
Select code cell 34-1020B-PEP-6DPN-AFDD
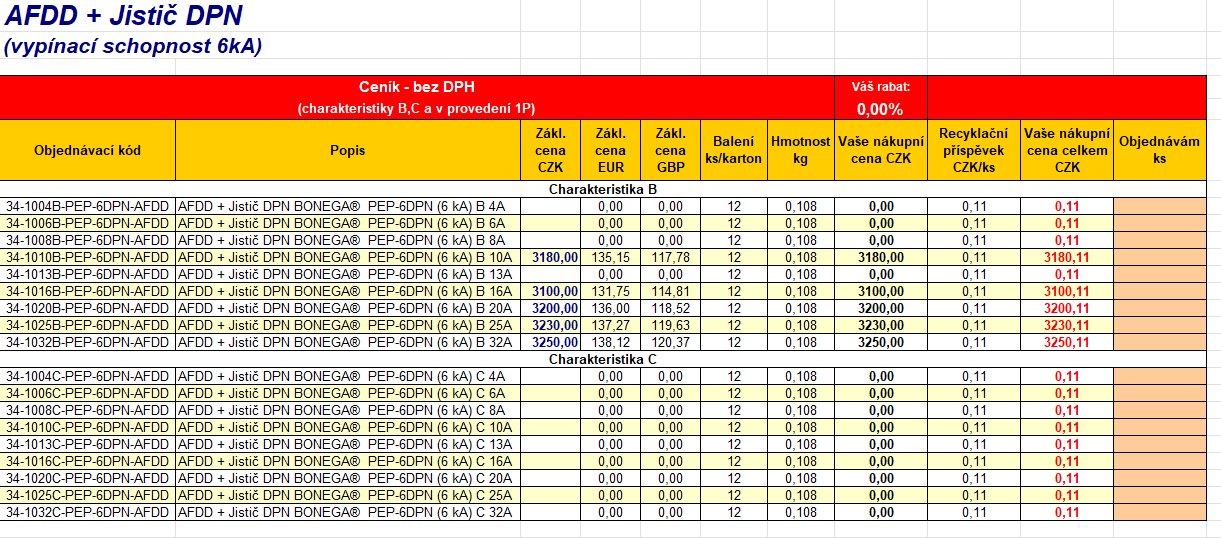point(88,308)
